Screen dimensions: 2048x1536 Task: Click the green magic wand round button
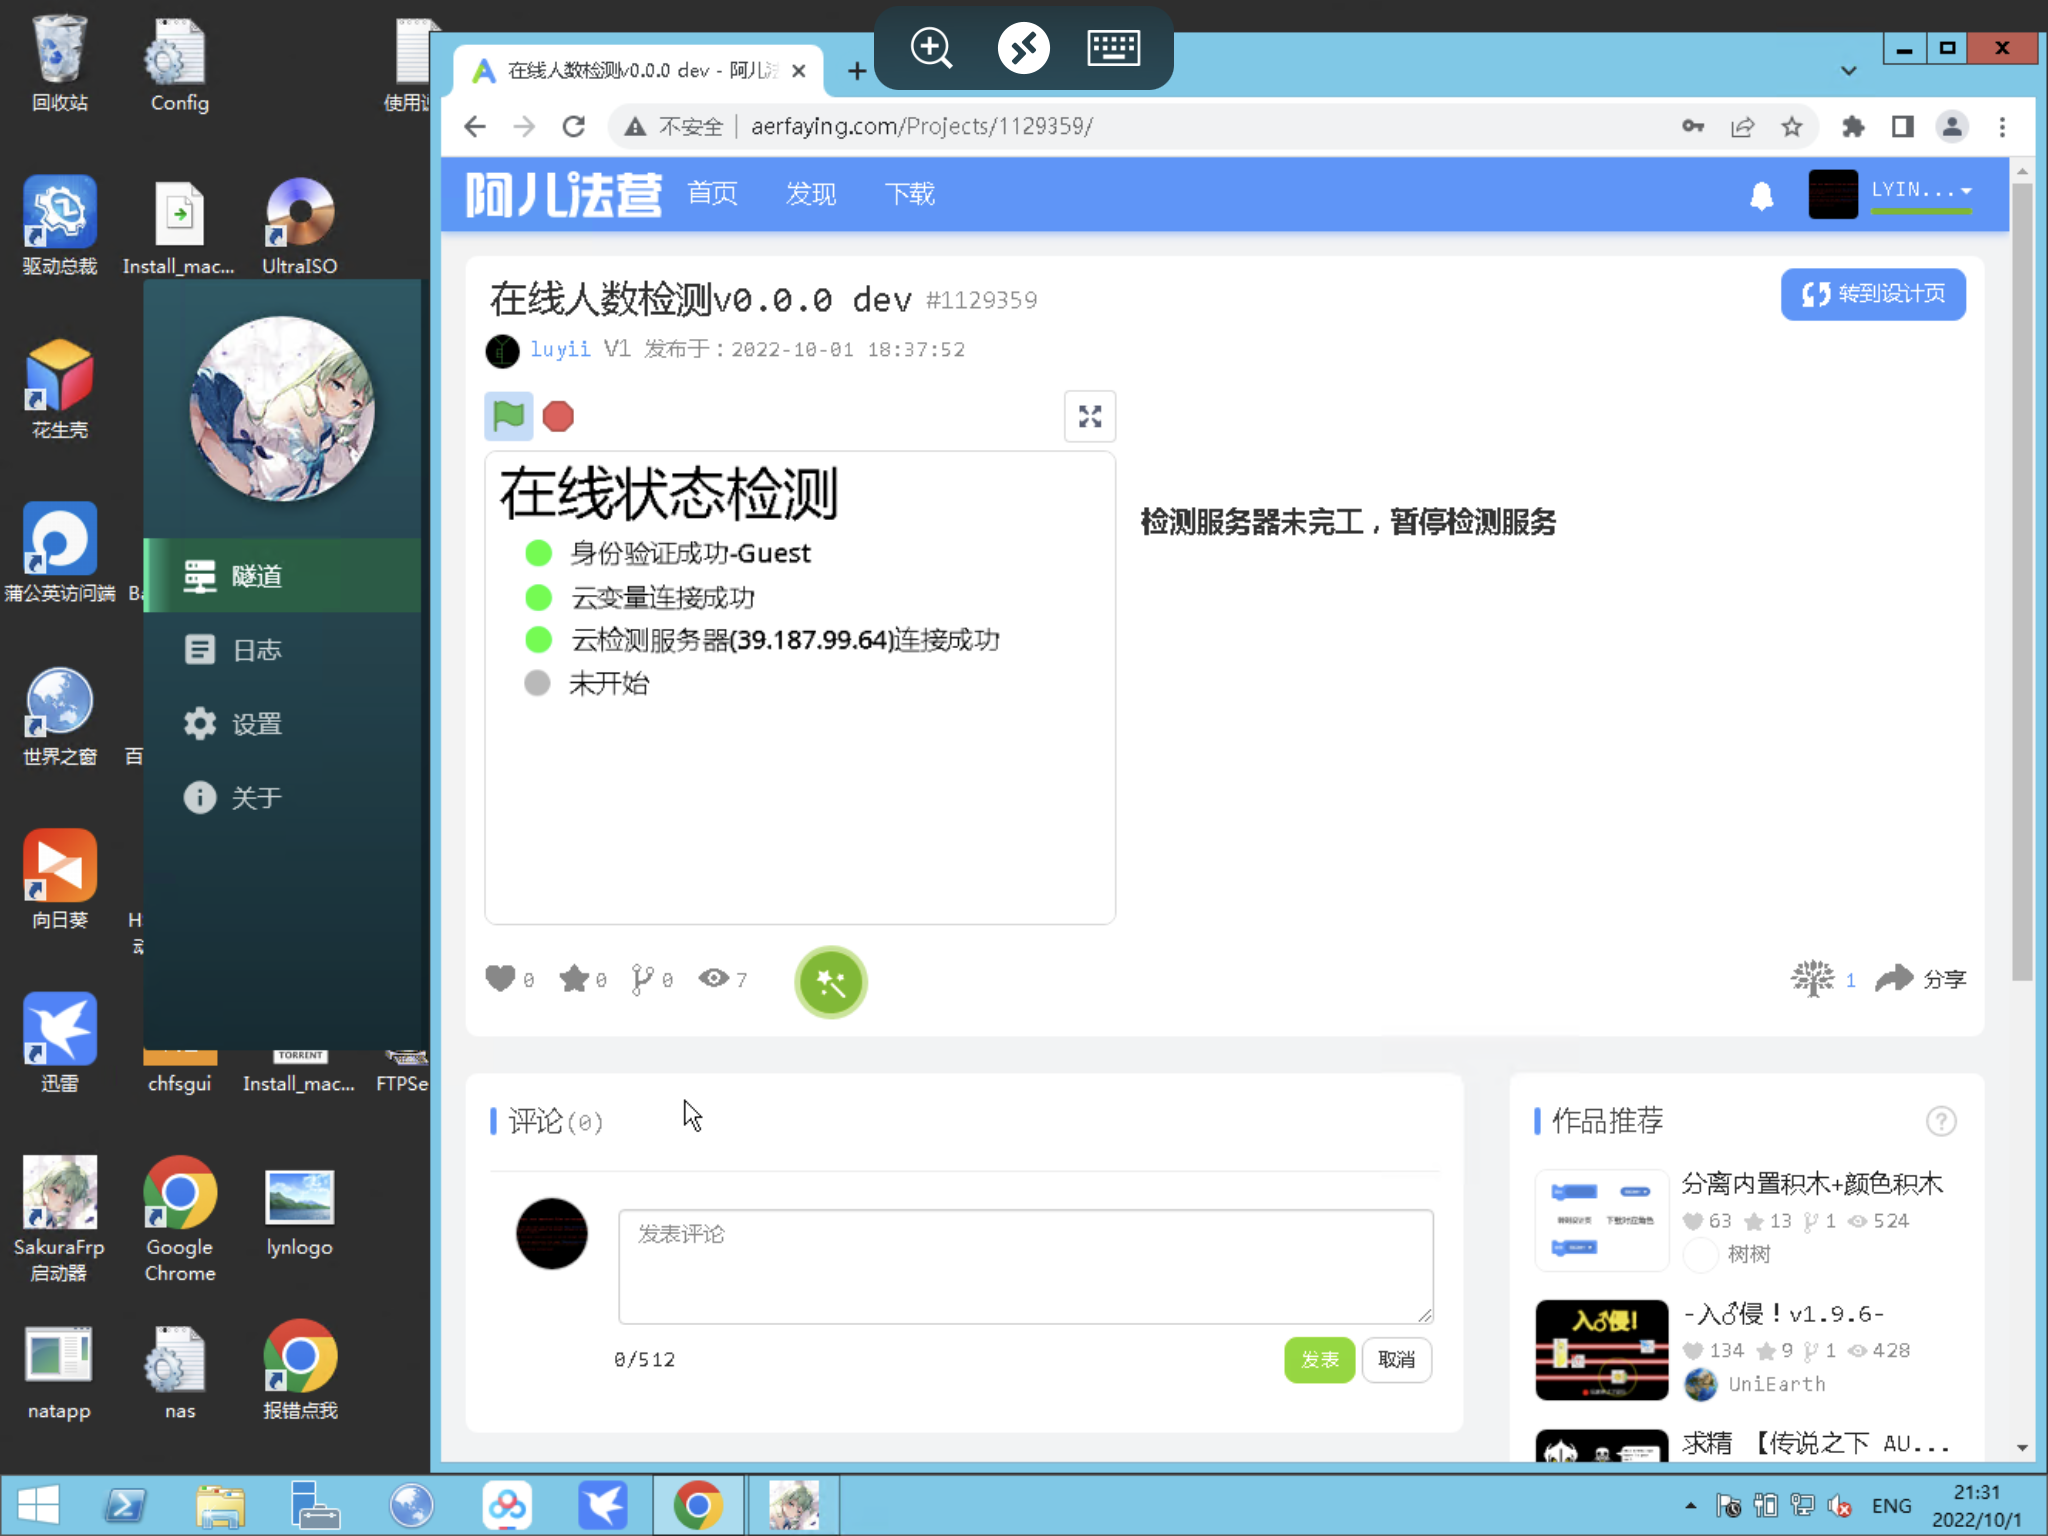tap(831, 982)
